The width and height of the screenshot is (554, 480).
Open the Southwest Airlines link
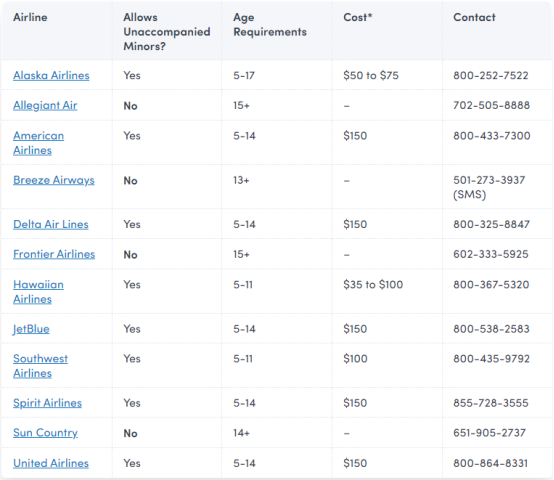41,366
